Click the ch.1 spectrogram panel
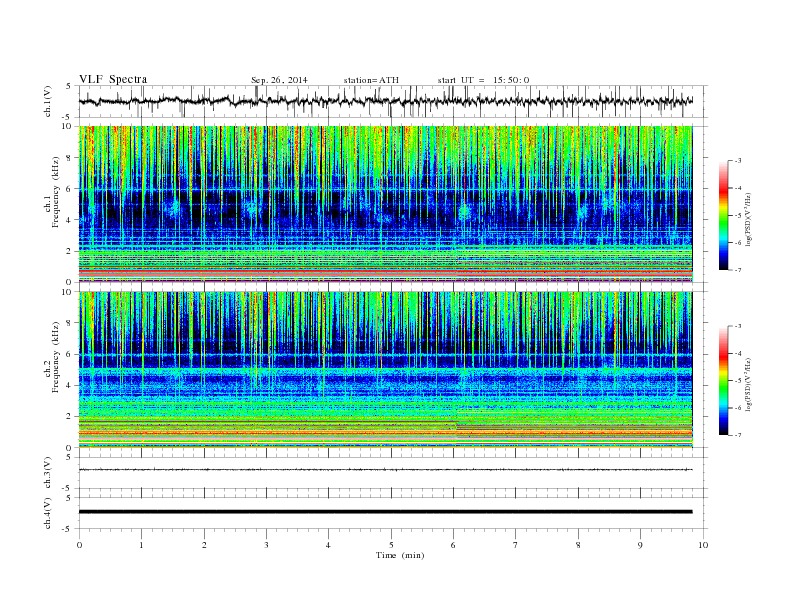 coord(385,204)
